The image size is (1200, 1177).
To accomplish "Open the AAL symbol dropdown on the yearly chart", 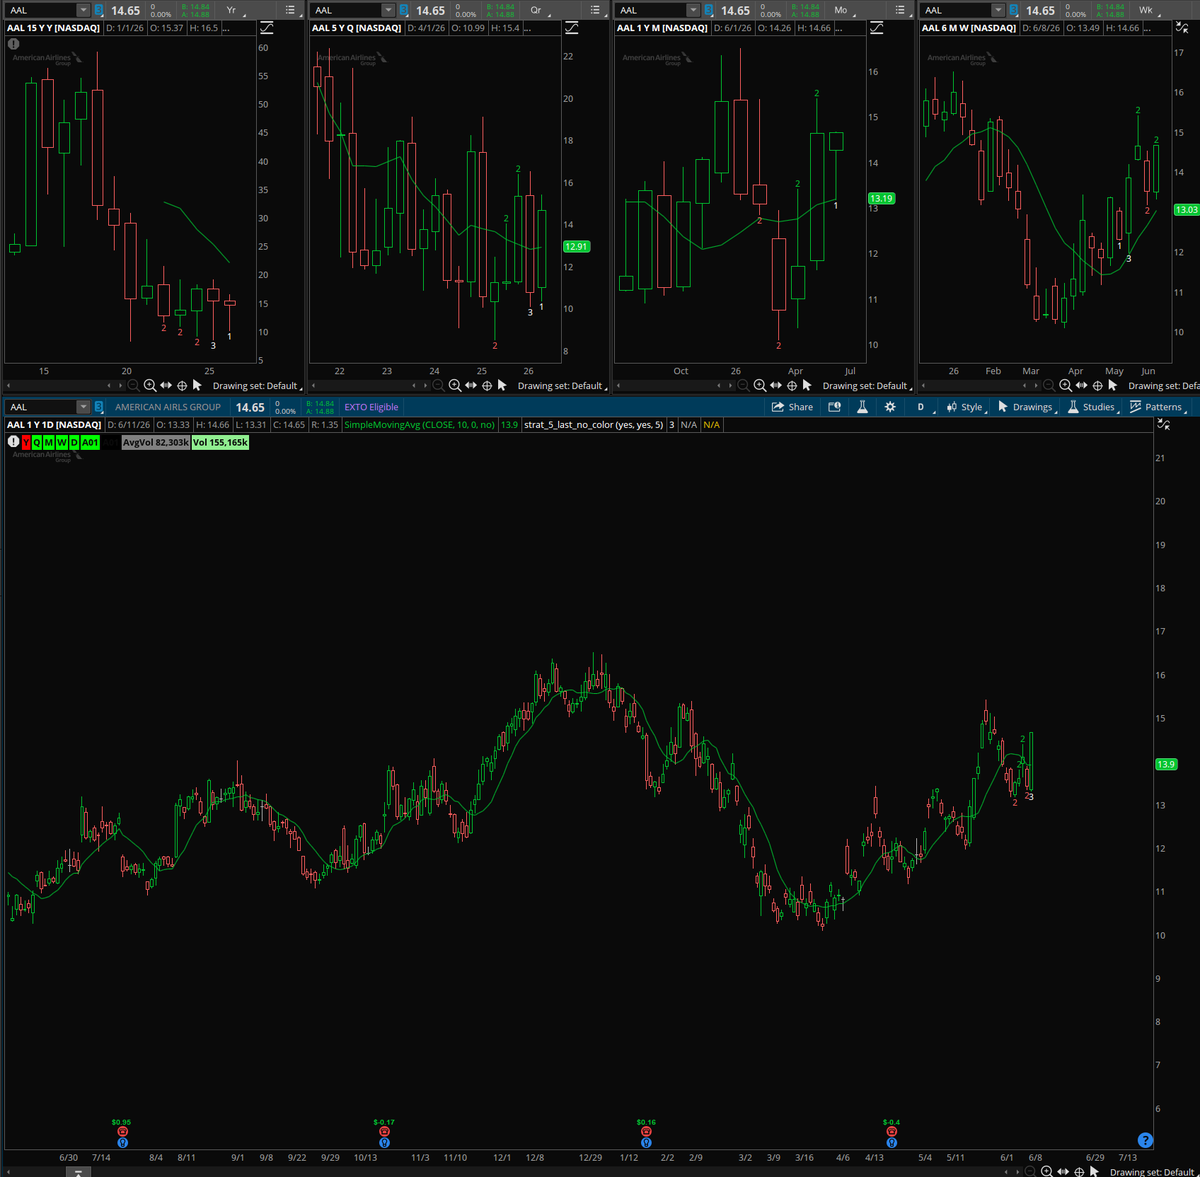I will (x=83, y=10).
